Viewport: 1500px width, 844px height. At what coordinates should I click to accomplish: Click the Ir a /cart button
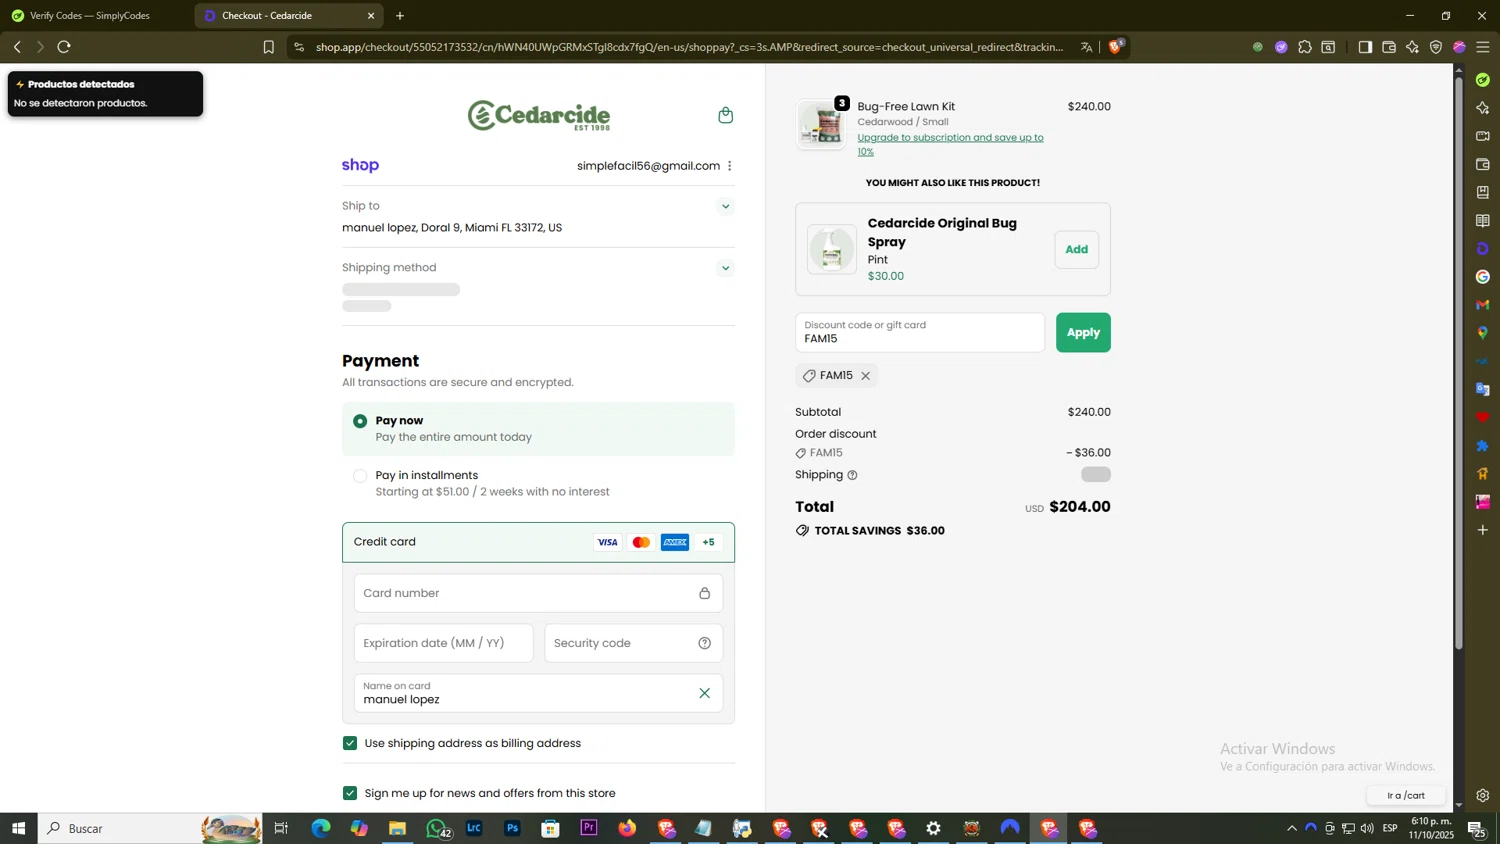pyautogui.click(x=1406, y=795)
